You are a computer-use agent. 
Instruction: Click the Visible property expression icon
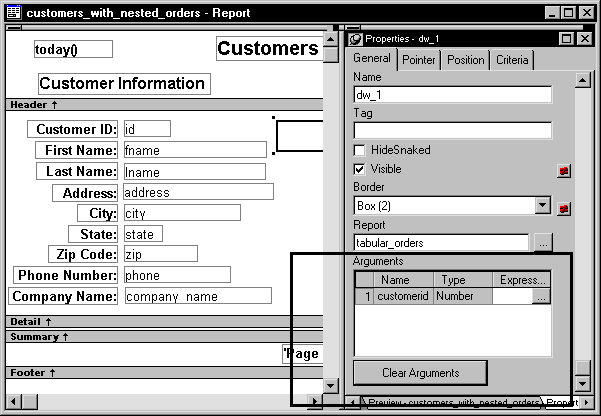(564, 170)
